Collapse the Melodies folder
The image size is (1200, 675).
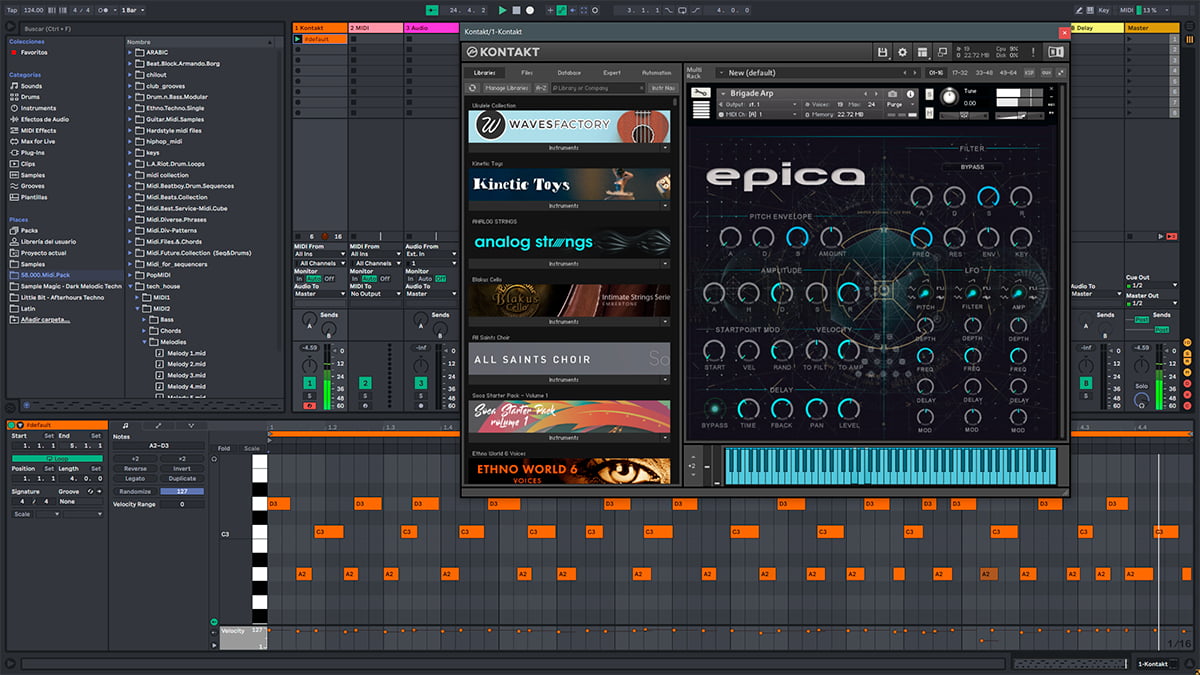(142, 342)
